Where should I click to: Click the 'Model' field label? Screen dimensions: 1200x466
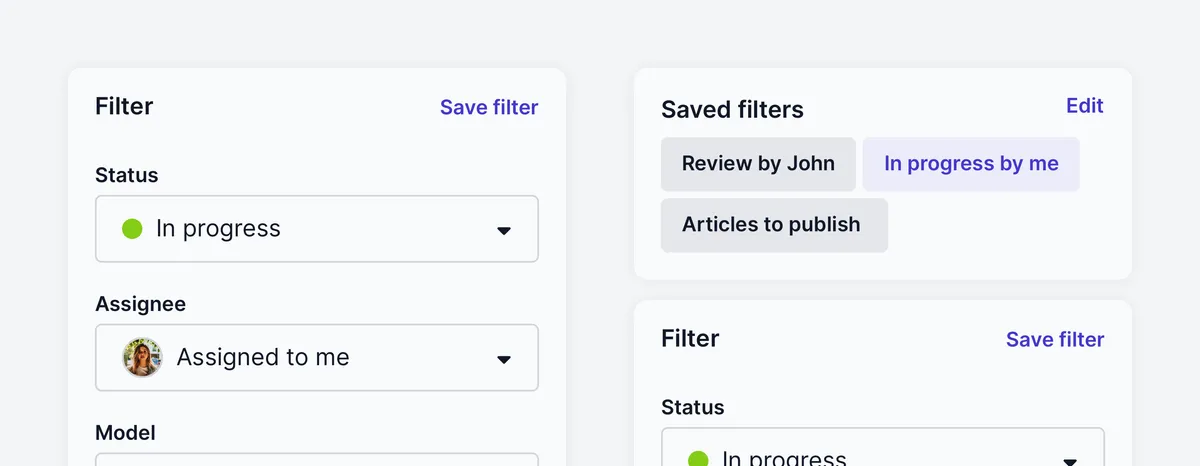tap(125, 433)
